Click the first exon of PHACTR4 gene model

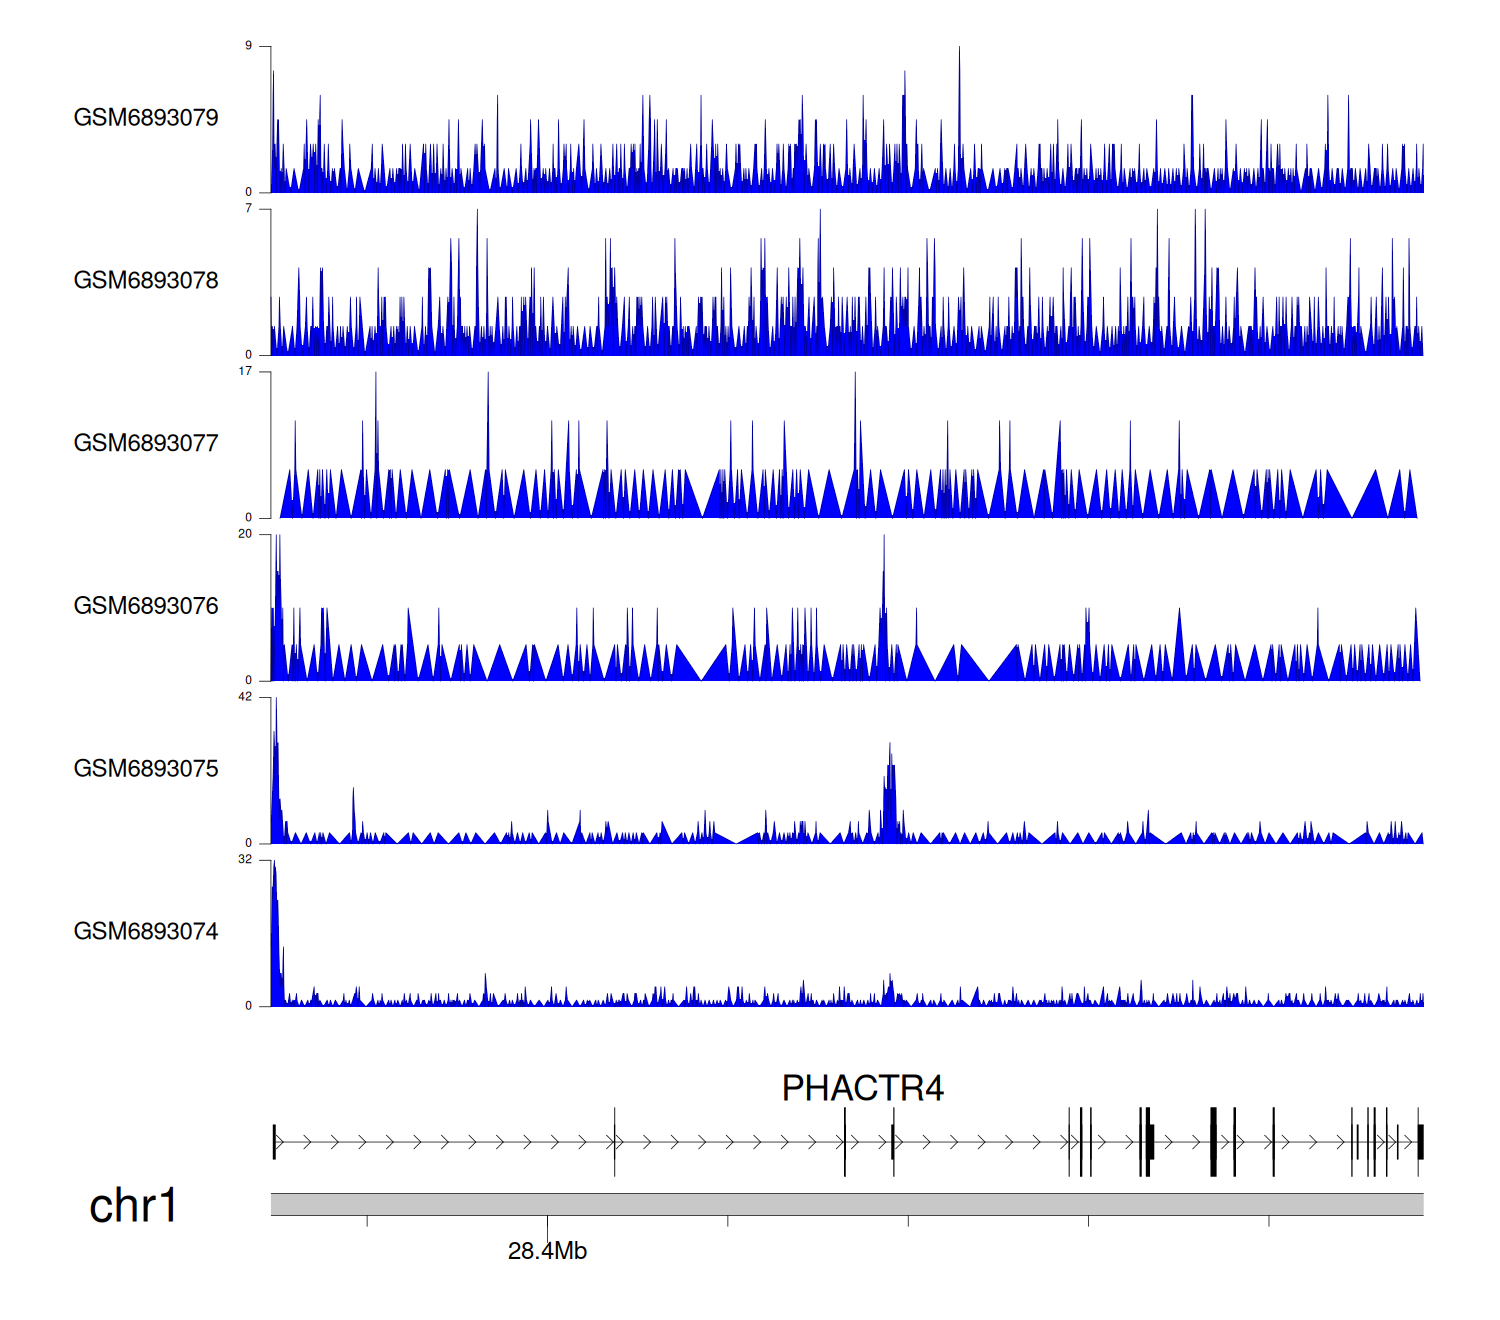[274, 1142]
